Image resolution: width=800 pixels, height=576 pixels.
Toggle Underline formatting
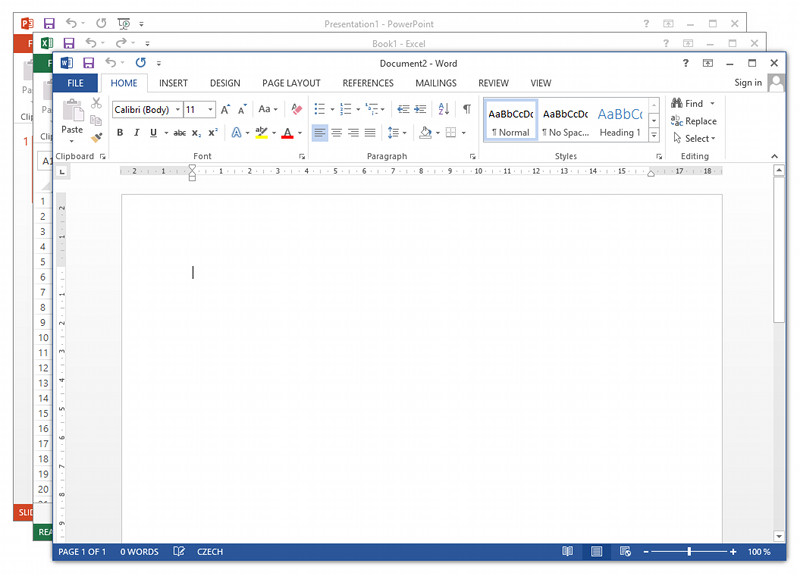153,133
